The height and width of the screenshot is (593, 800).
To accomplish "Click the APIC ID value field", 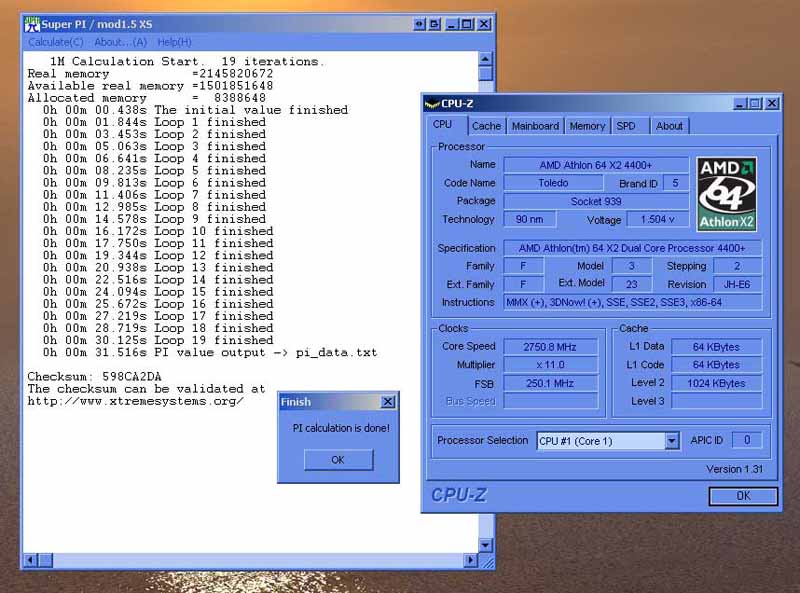I will 747,440.
